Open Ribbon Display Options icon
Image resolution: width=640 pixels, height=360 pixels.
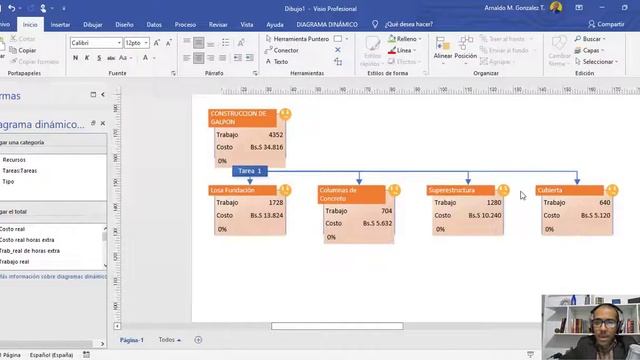(579, 8)
